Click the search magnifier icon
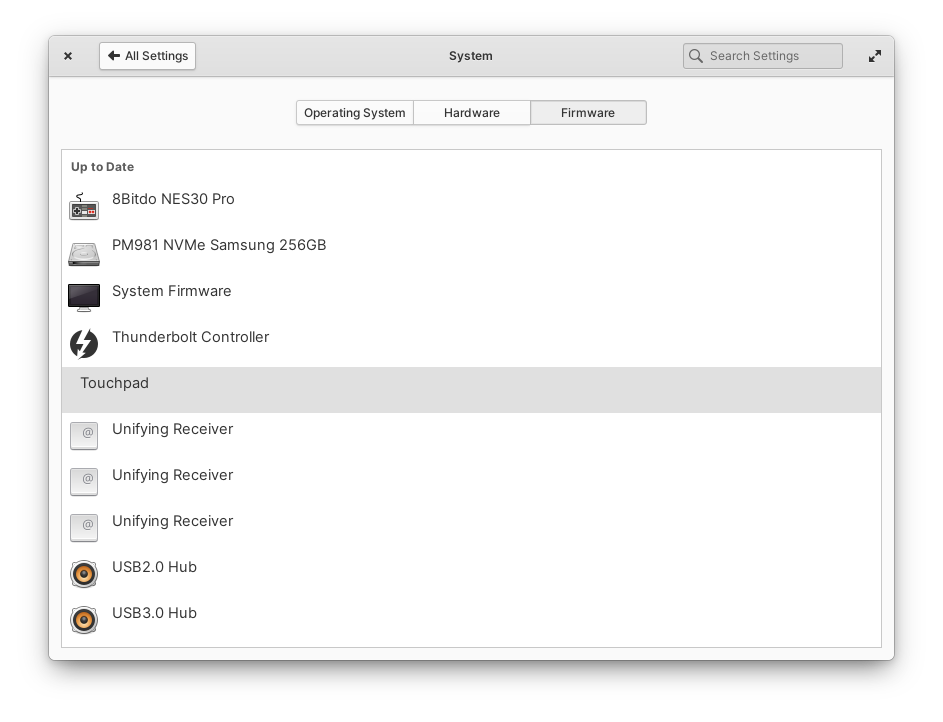Image resolution: width=943 pixels, height=722 pixels. point(696,55)
